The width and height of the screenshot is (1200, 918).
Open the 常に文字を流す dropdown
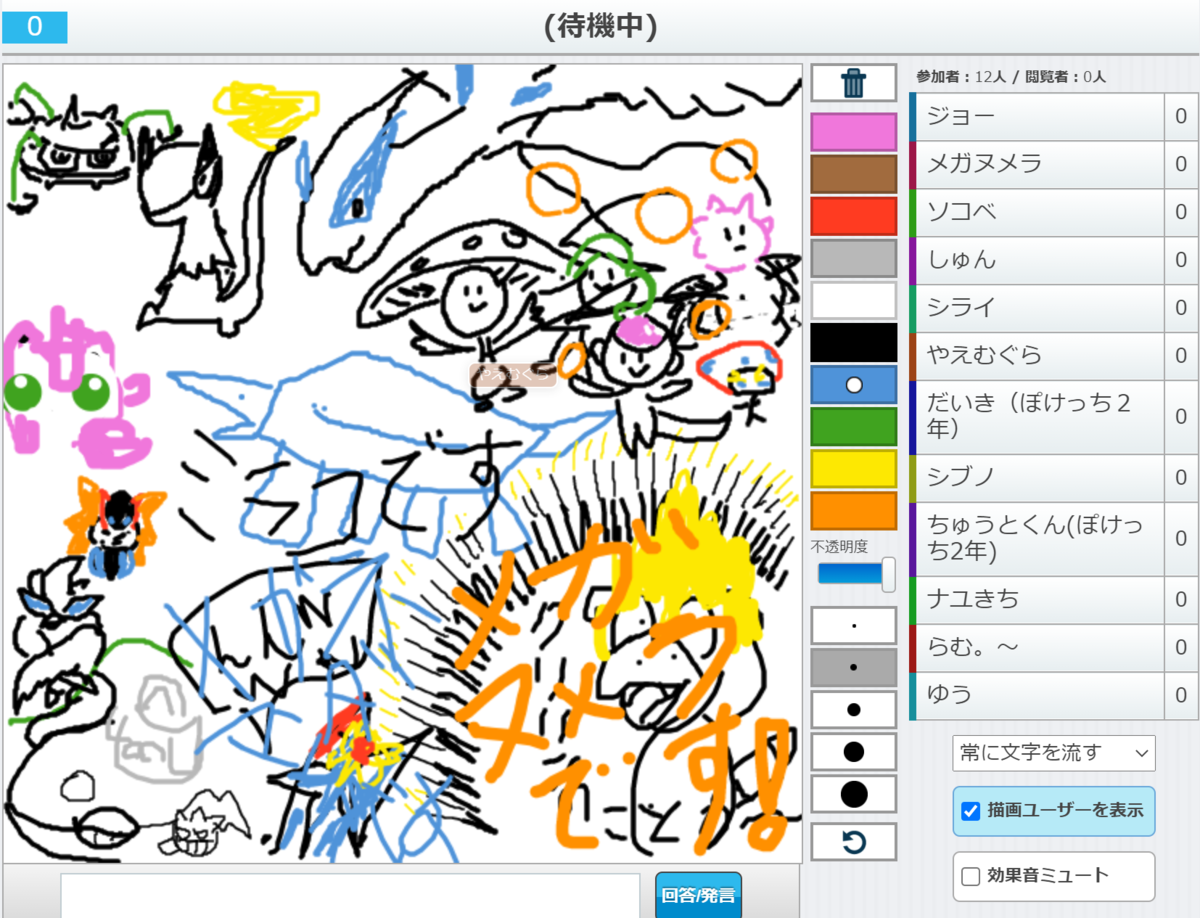(1054, 753)
